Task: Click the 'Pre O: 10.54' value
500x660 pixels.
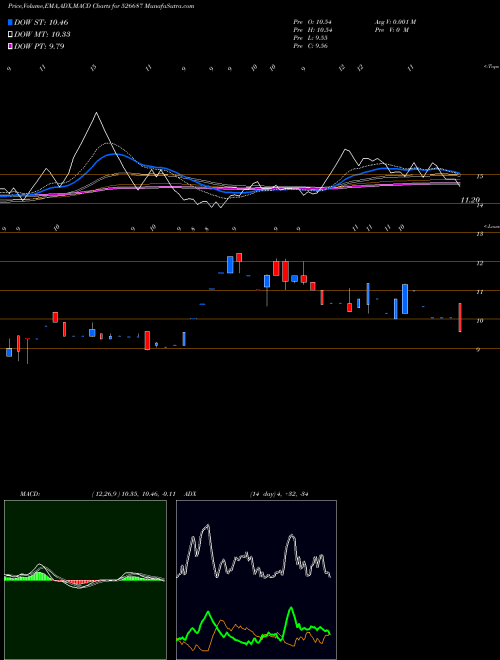Action: click(313, 22)
